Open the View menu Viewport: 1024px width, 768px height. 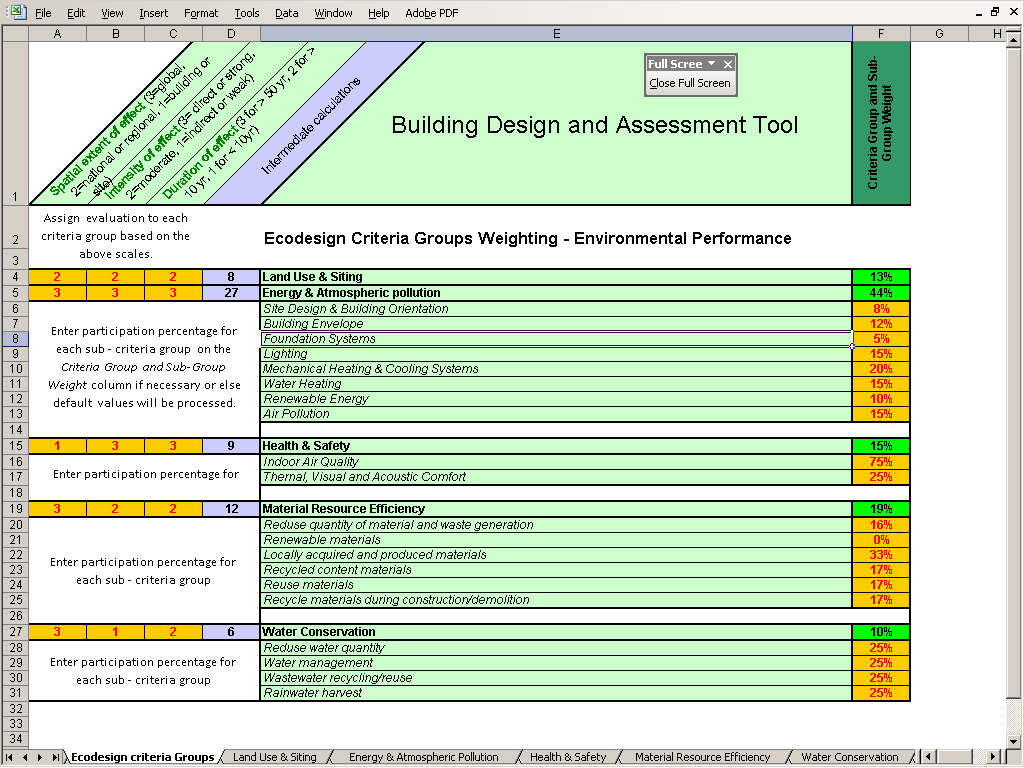click(x=112, y=13)
